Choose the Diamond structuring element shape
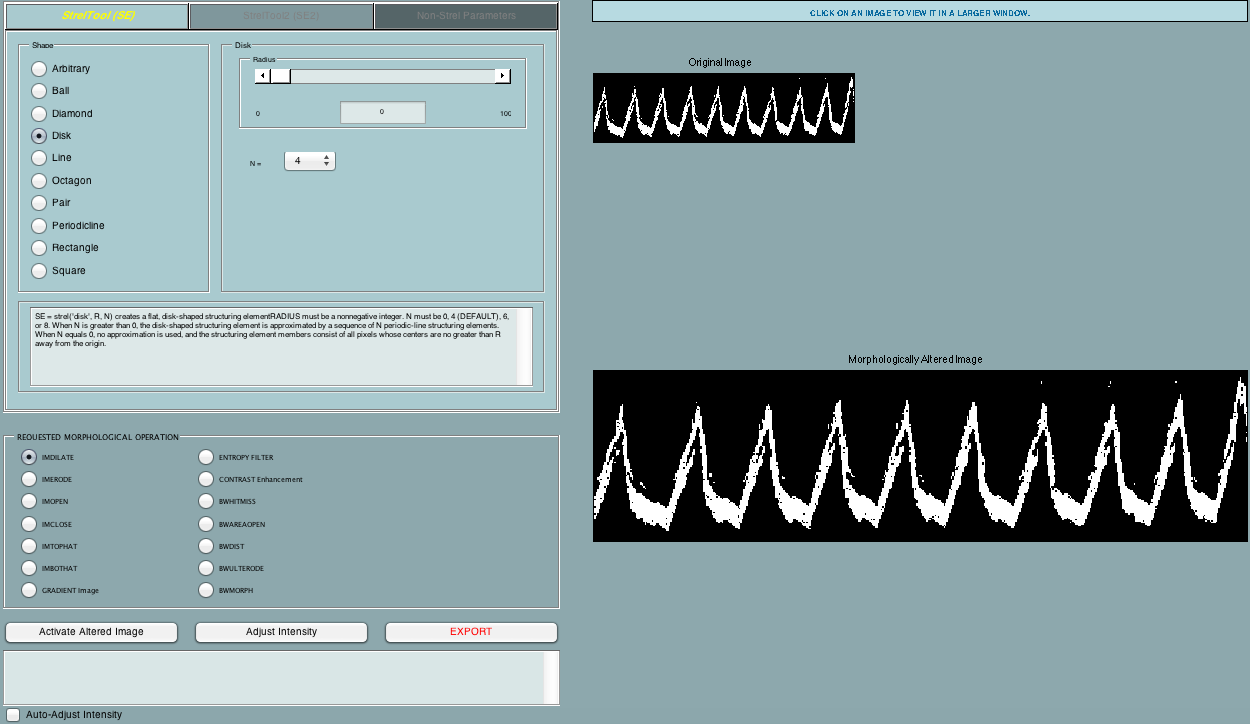 point(39,114)
